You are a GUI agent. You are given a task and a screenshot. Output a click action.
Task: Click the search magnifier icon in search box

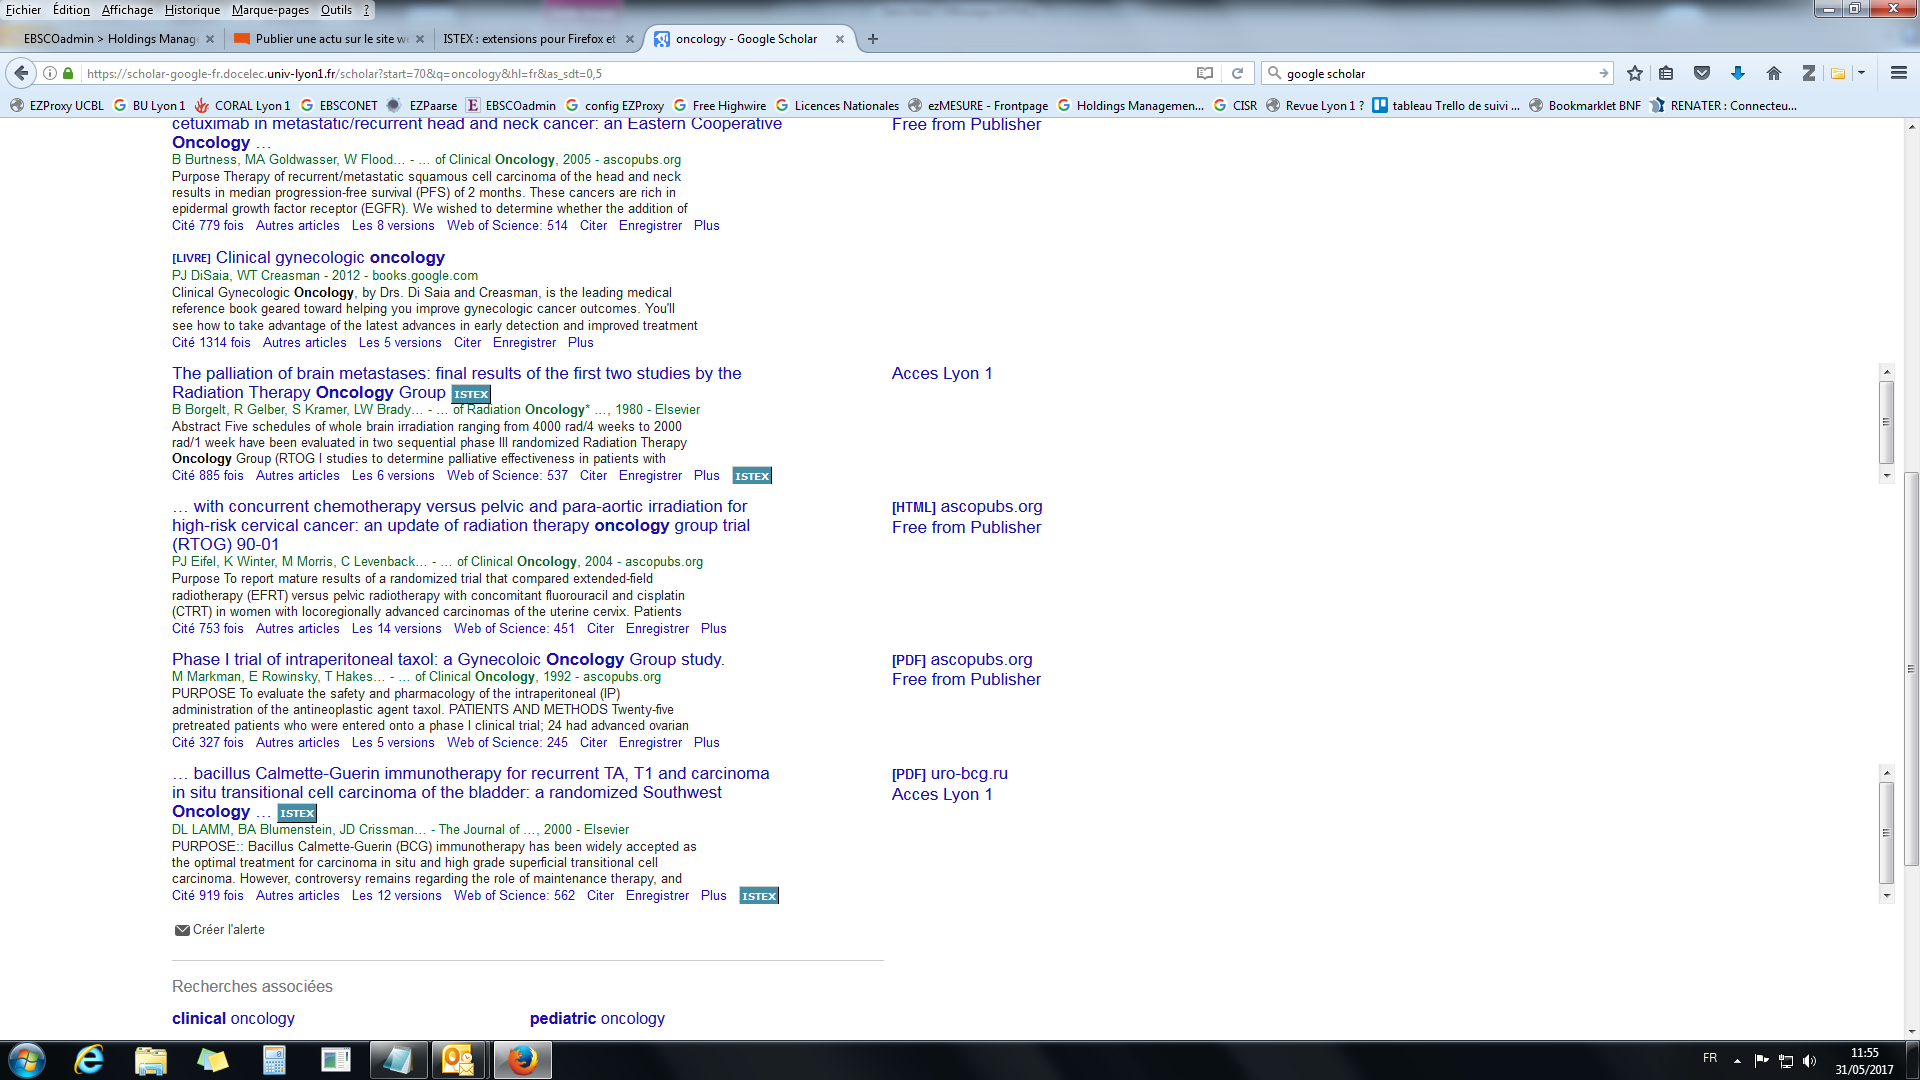click(x=1274, y=73)
